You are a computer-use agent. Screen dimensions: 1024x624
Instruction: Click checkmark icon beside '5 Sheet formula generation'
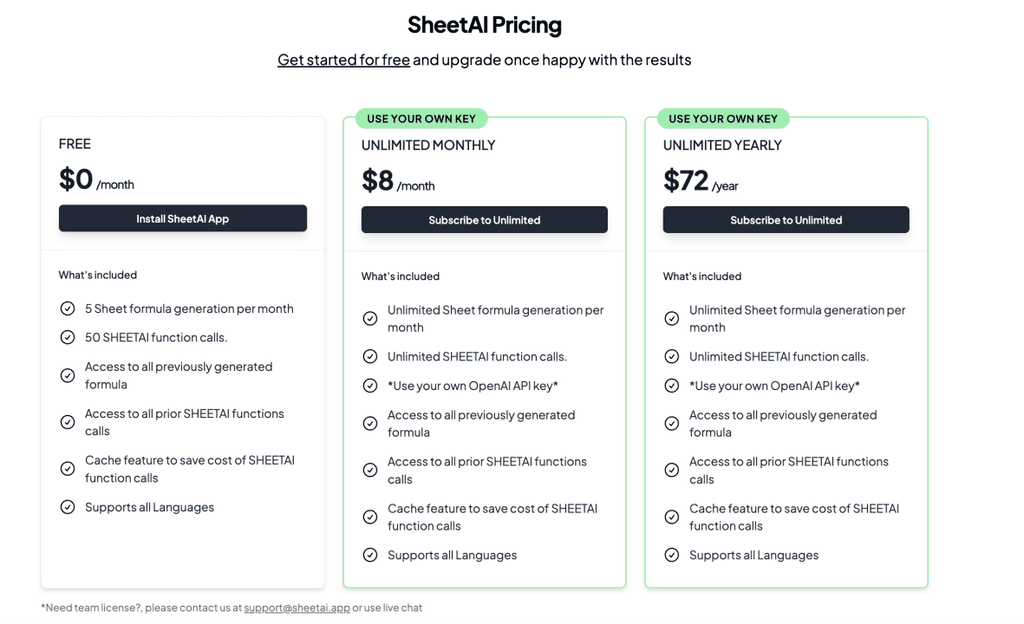click(68, 309)
